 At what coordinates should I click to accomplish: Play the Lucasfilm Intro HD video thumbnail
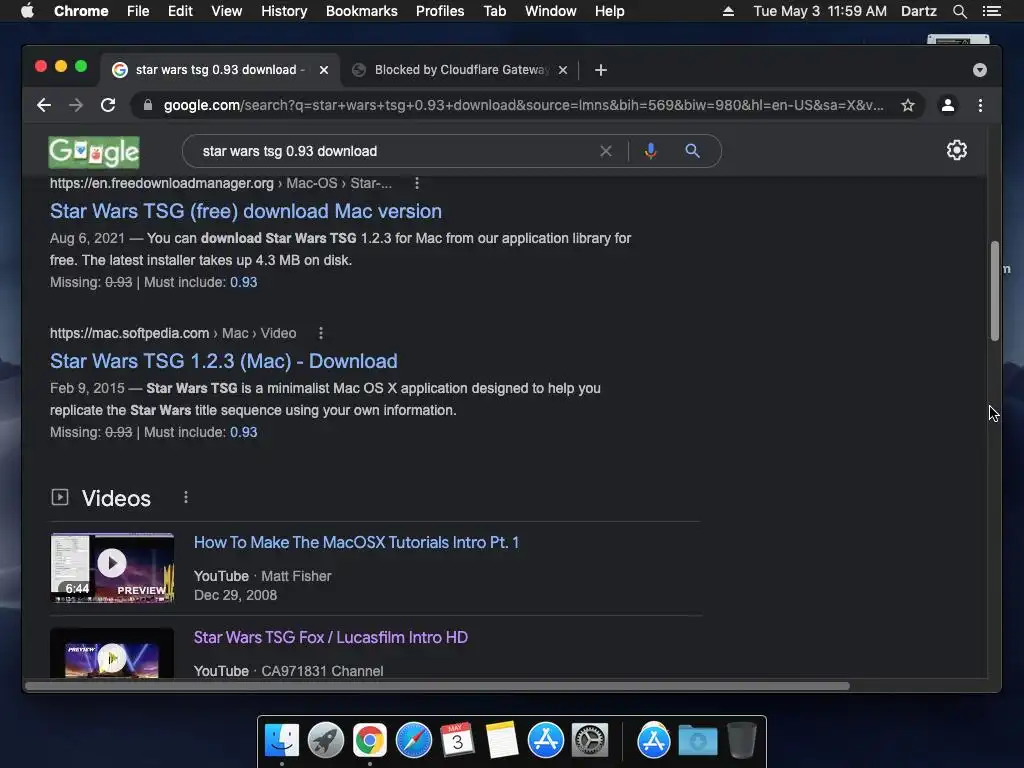pyautogui.click(x=112, y=654)
